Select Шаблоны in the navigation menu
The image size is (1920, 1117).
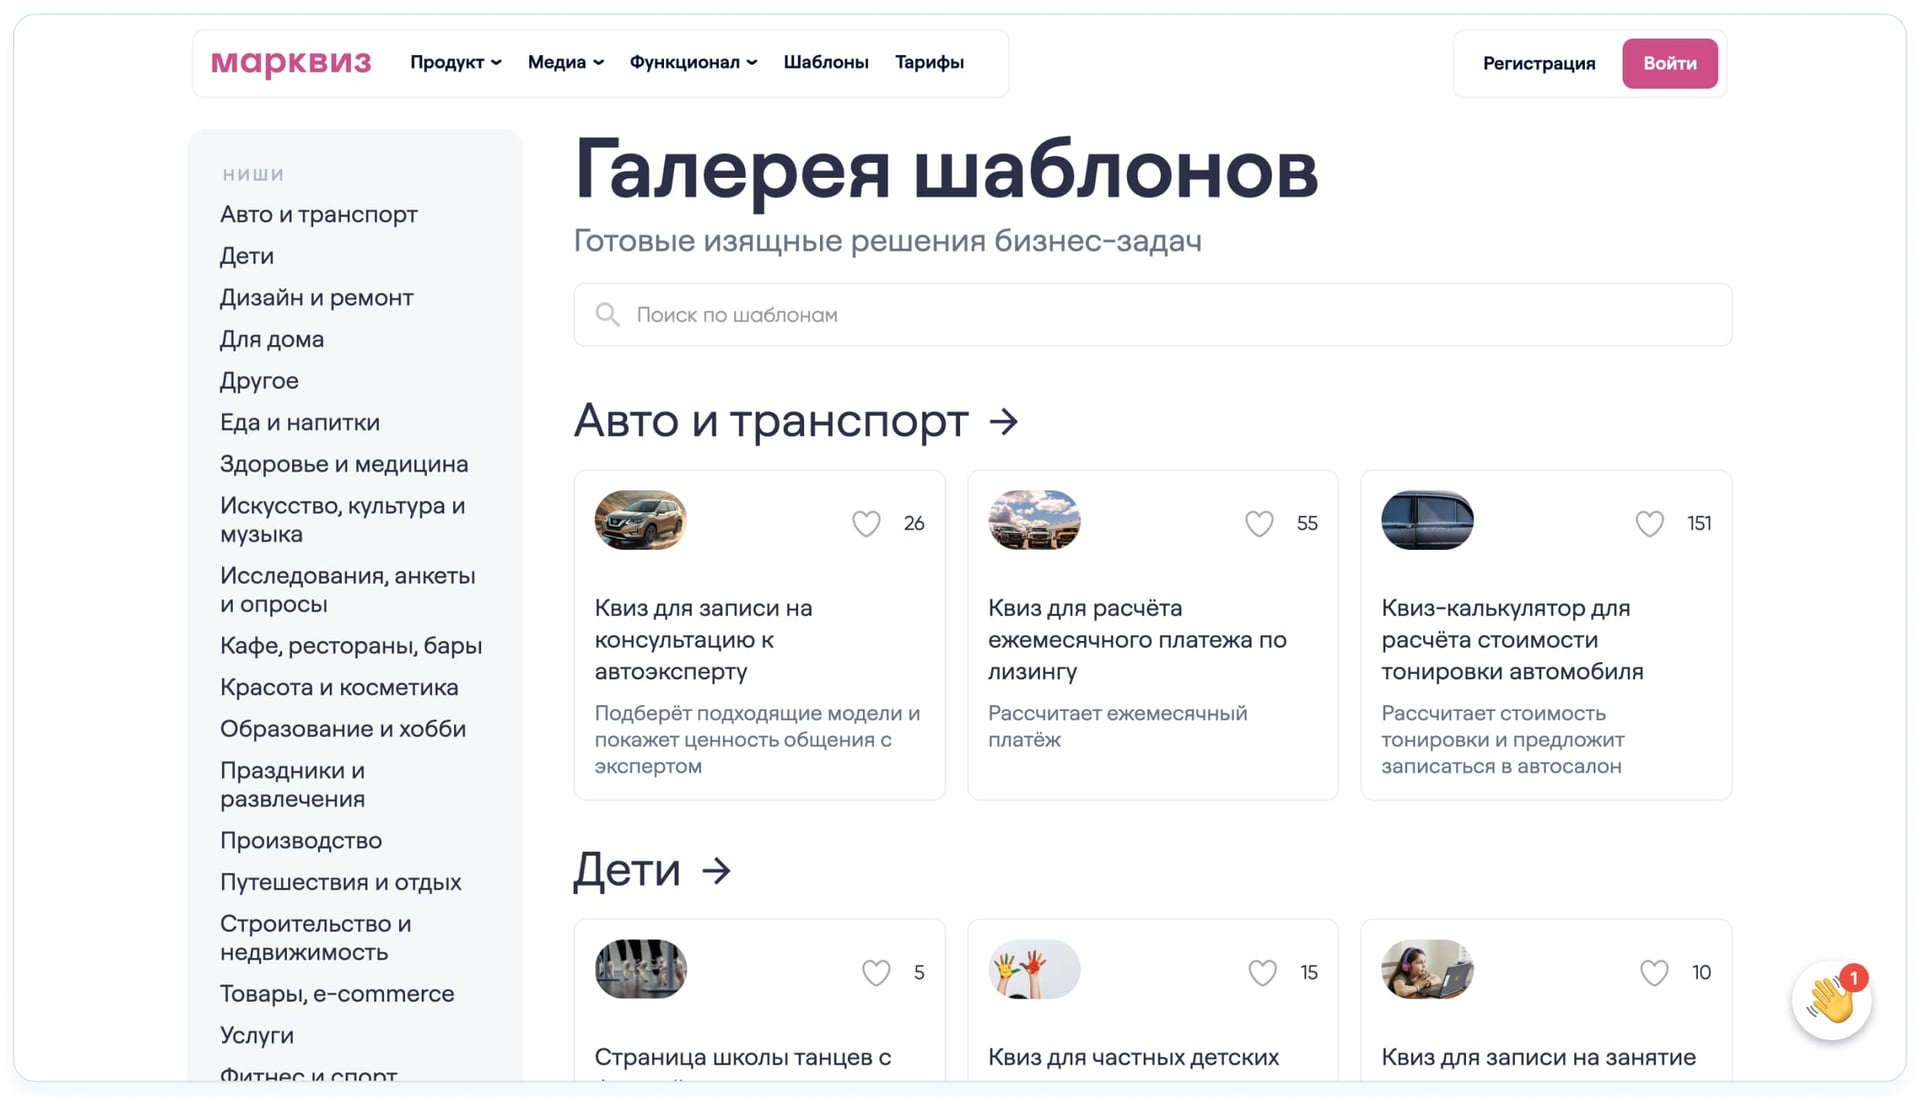(x=826, y=62)
